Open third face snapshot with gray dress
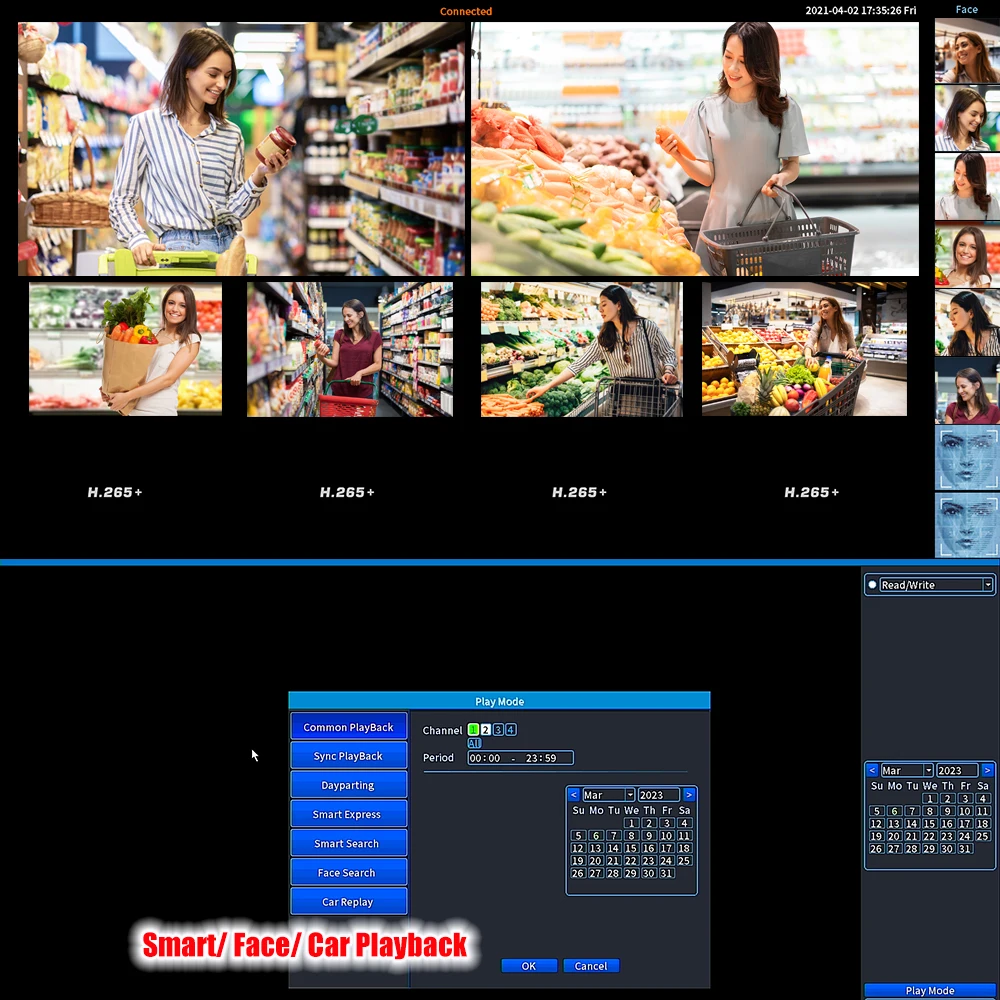The image size is (1000, 1000). [967, 188]
